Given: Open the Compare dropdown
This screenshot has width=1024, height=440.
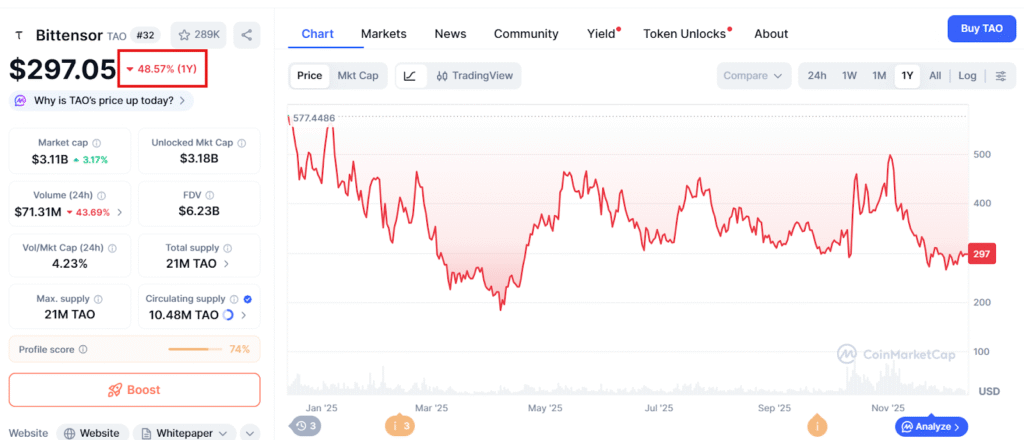Looking at the screenshot, I should tap(753, 76).
